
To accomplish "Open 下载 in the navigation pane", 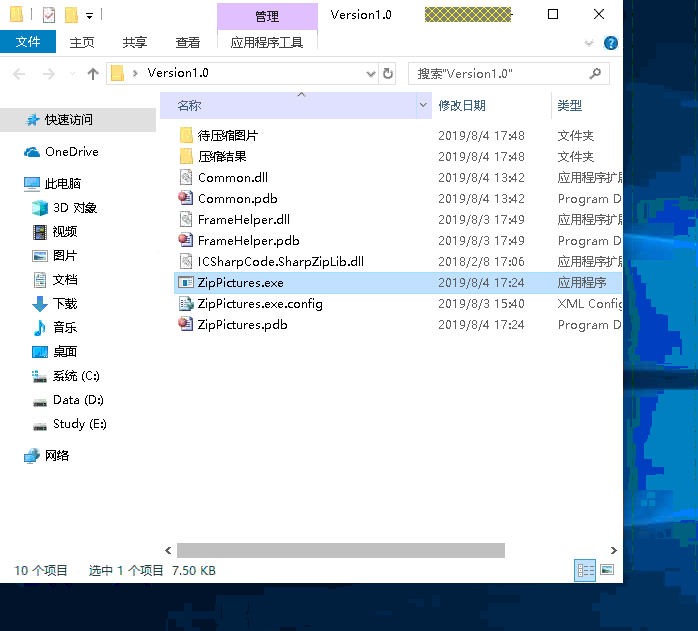I will 65,304.
